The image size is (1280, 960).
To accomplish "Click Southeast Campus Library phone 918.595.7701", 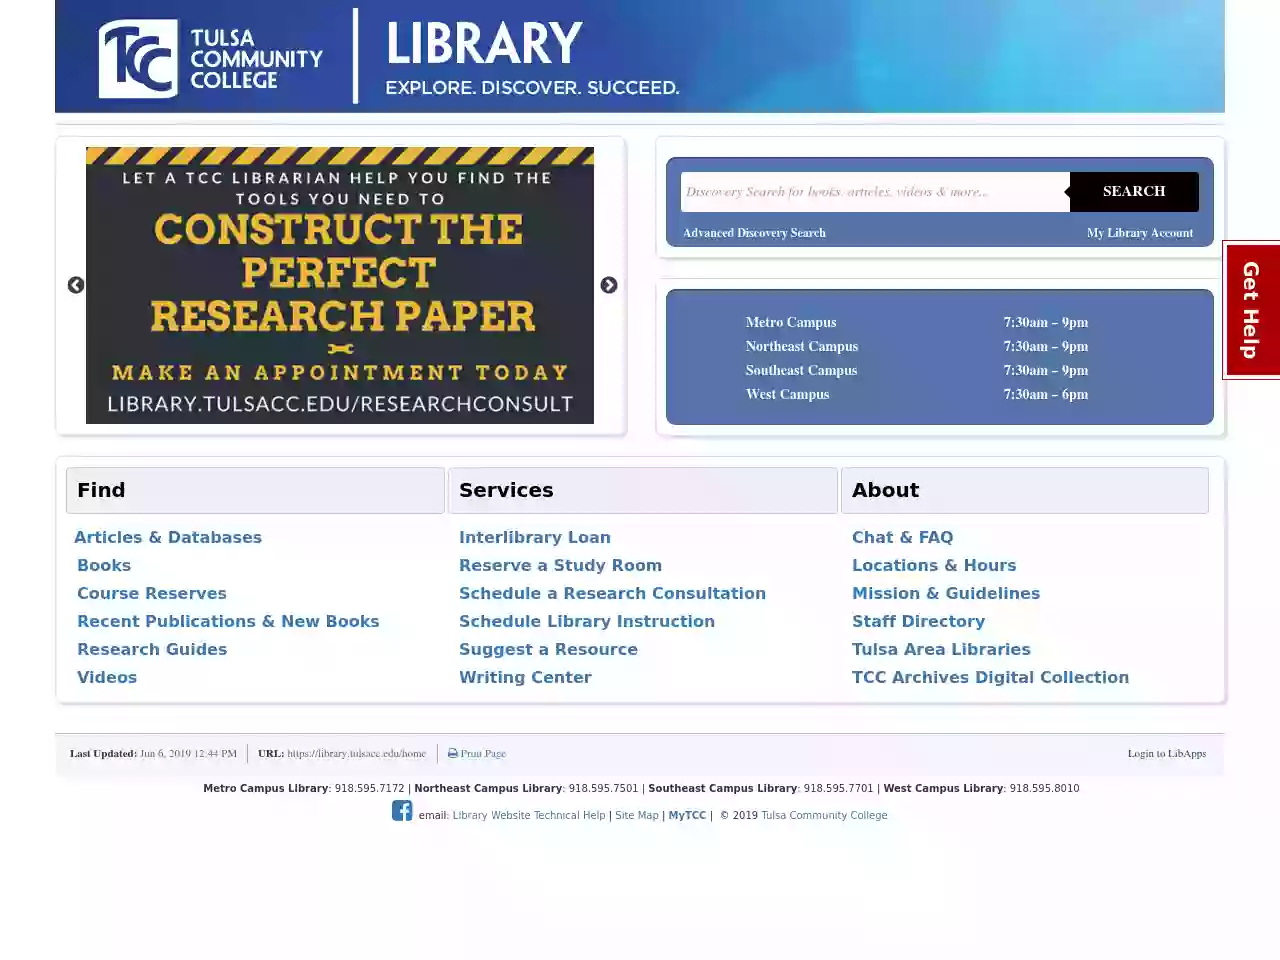I will click(x=838, y=788).
